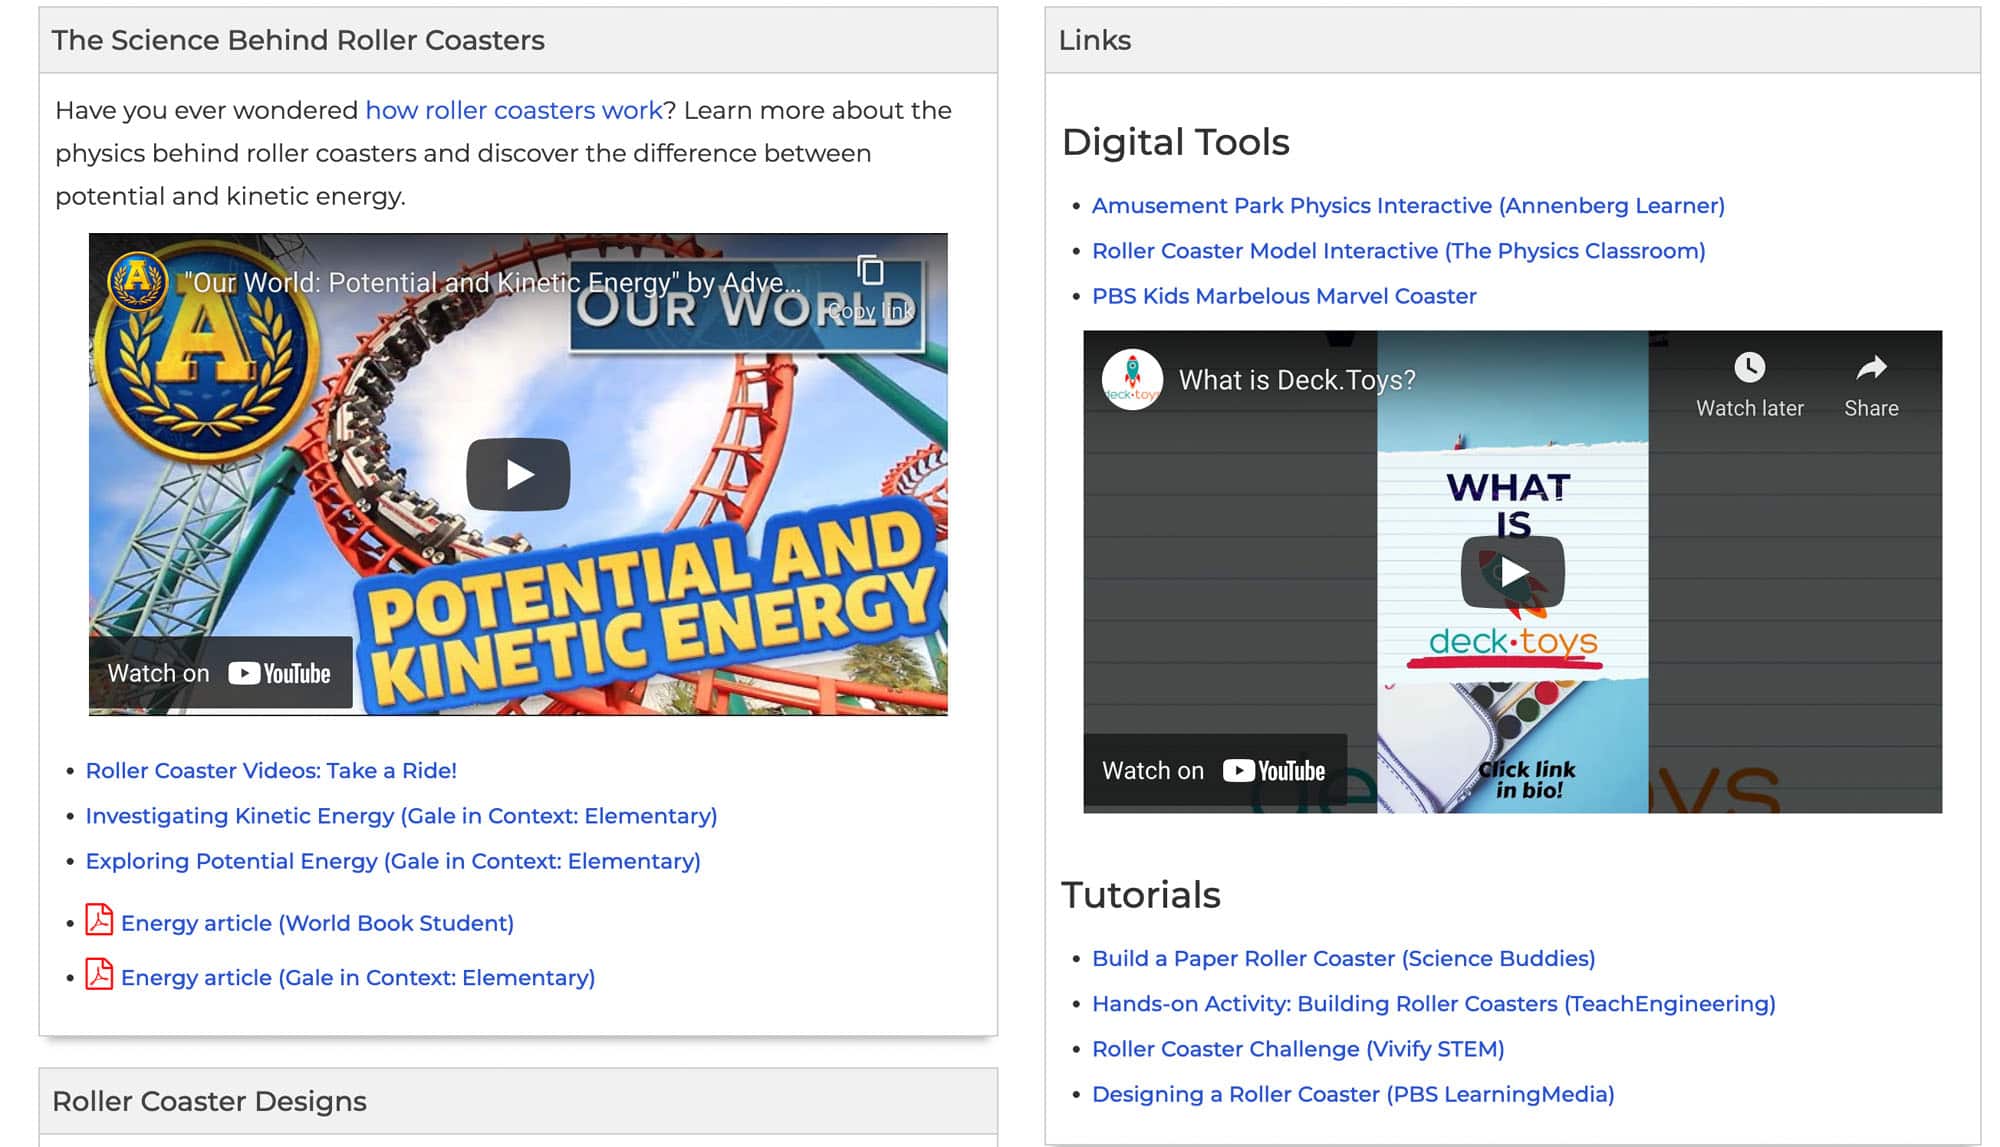This screenshot has height=1147, width=2000.
Task: Click the 'Links' panel heading
Action: 1094,40
